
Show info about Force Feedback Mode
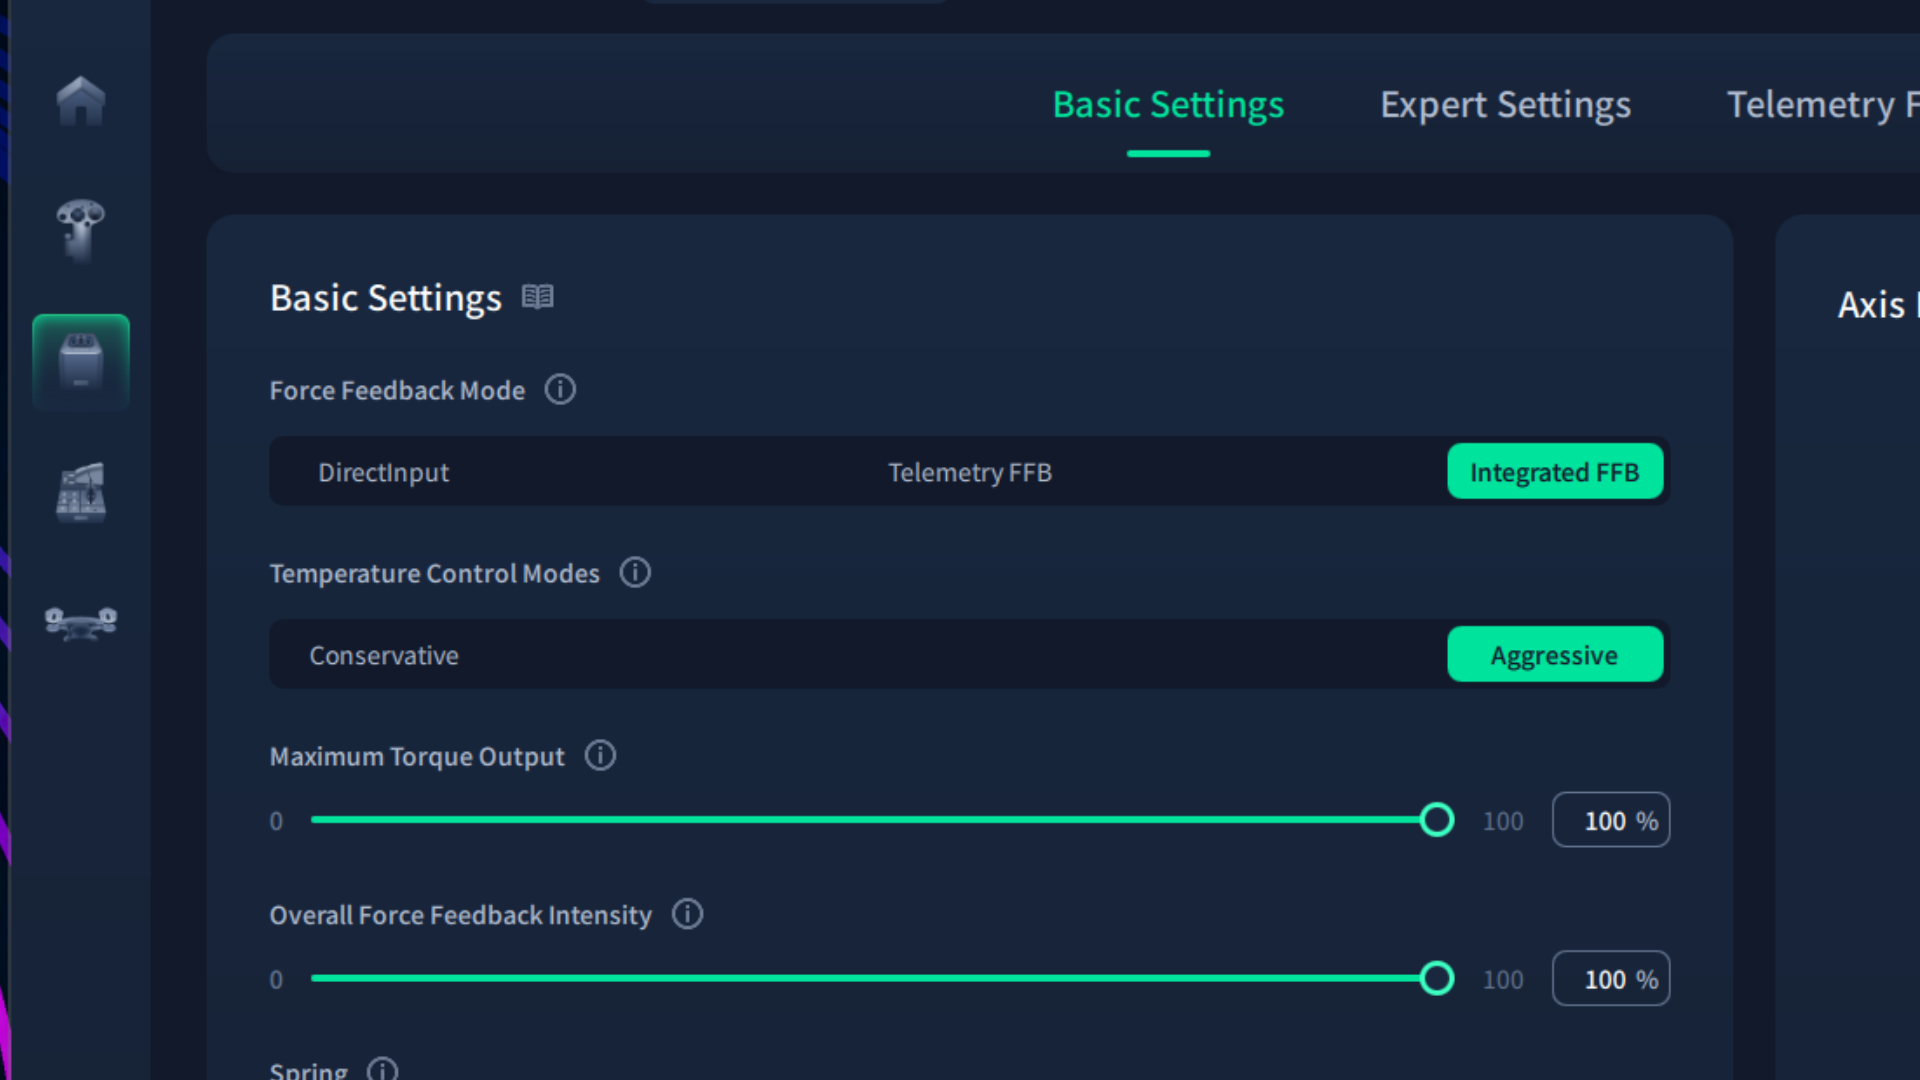tap(560, 390)
